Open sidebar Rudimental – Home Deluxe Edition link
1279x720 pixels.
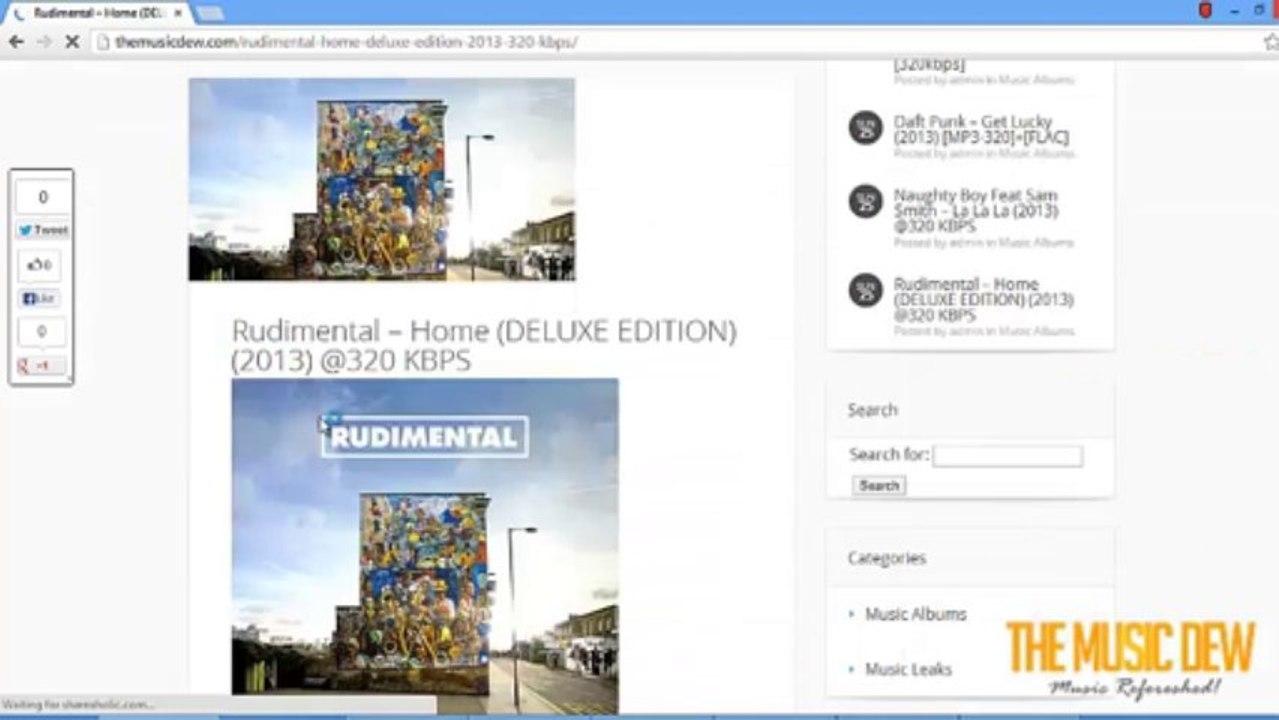point(984,299)
